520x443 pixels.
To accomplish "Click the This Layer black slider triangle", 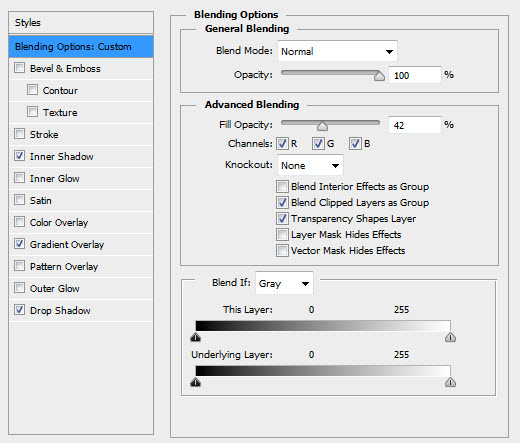I will 196,337.
